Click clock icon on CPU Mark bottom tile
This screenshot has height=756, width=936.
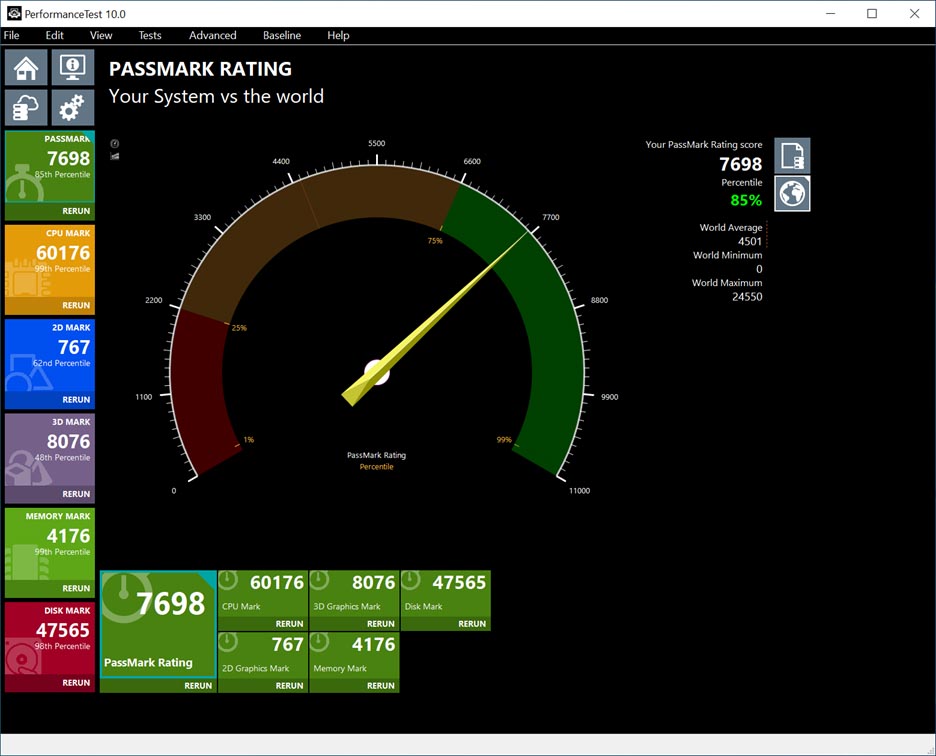coord(228,580)
